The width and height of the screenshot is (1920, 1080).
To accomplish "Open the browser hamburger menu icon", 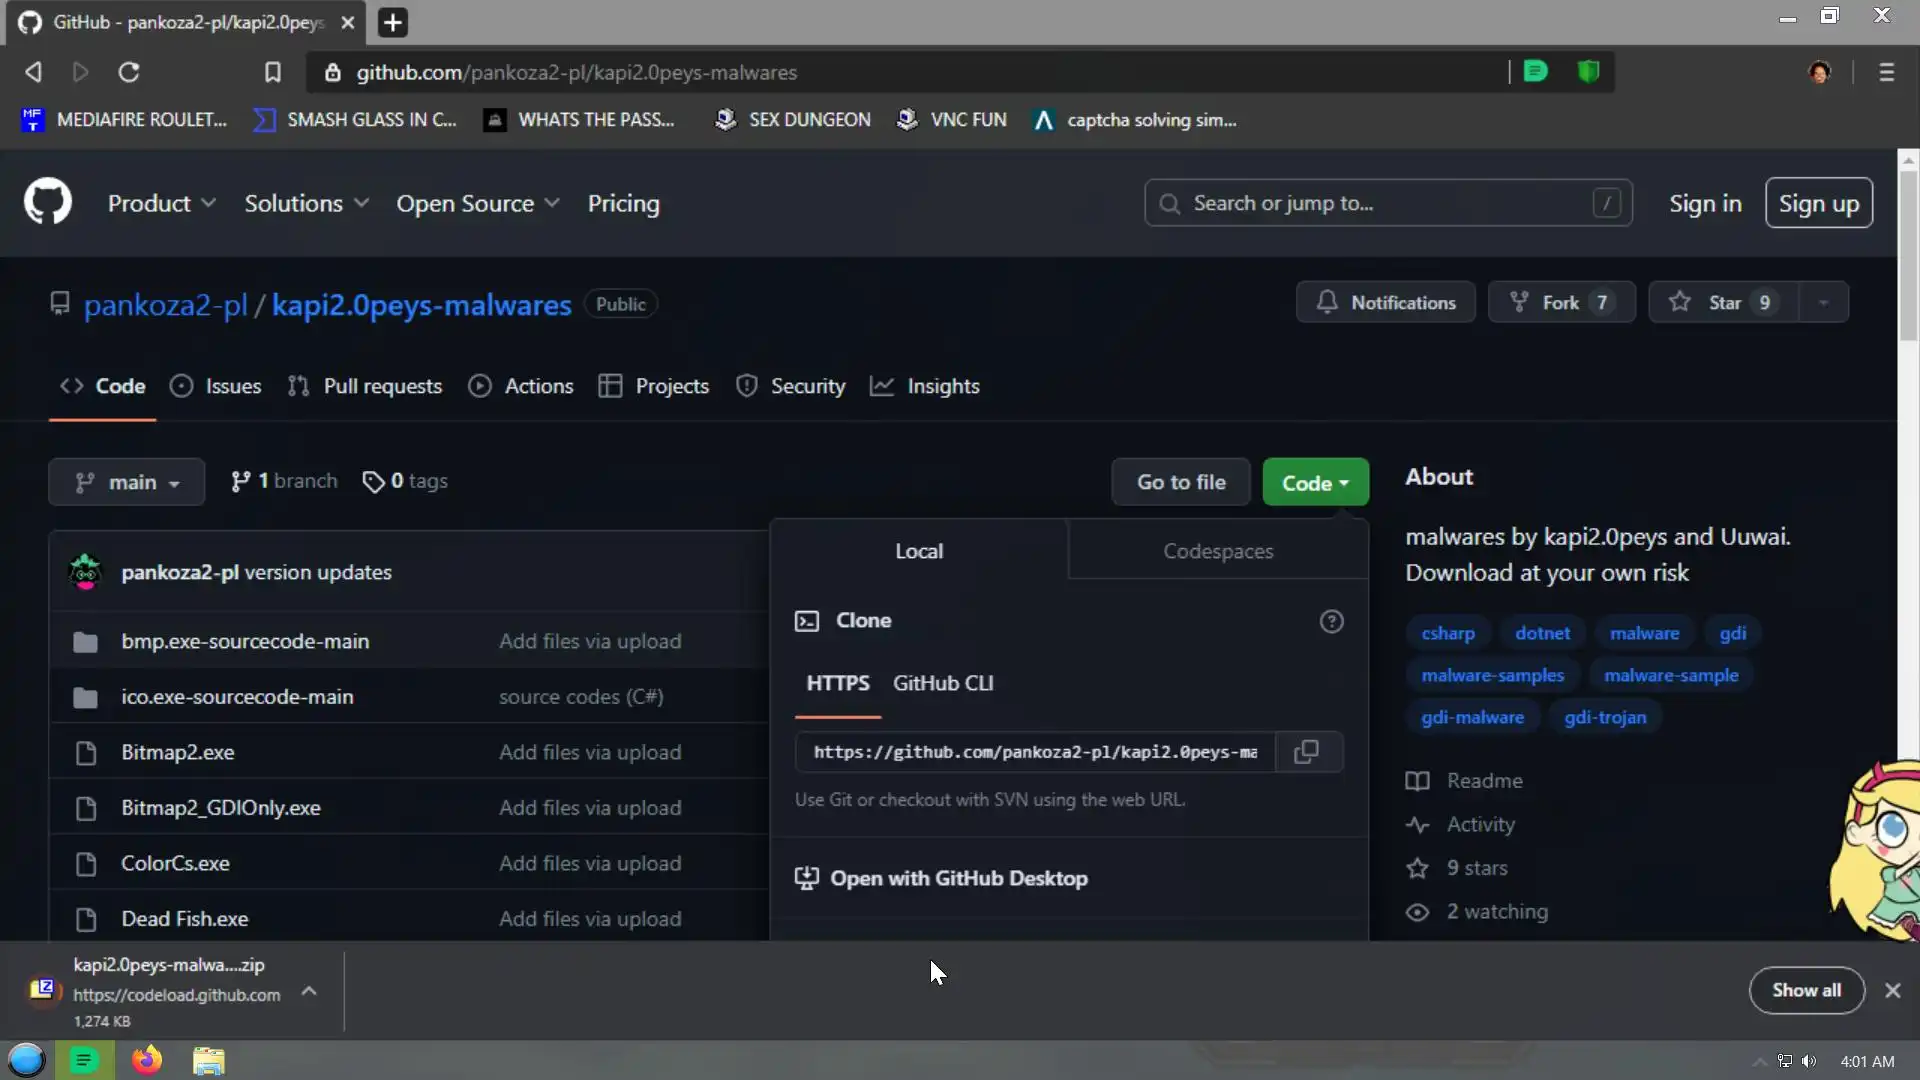I will tap(1886, 72).
